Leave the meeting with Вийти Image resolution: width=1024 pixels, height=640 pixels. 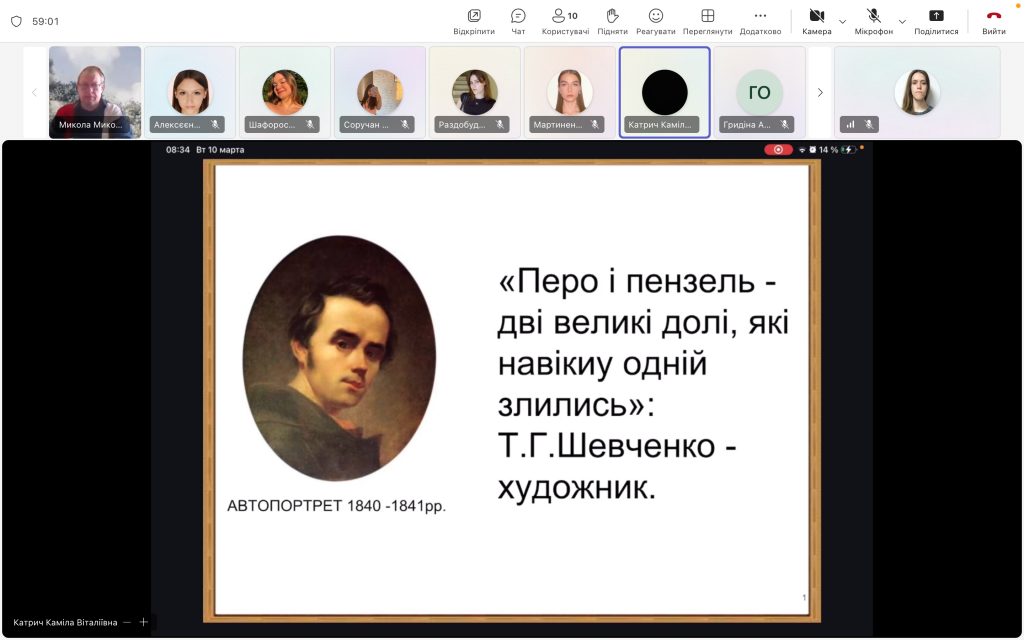tap(993, 20)
